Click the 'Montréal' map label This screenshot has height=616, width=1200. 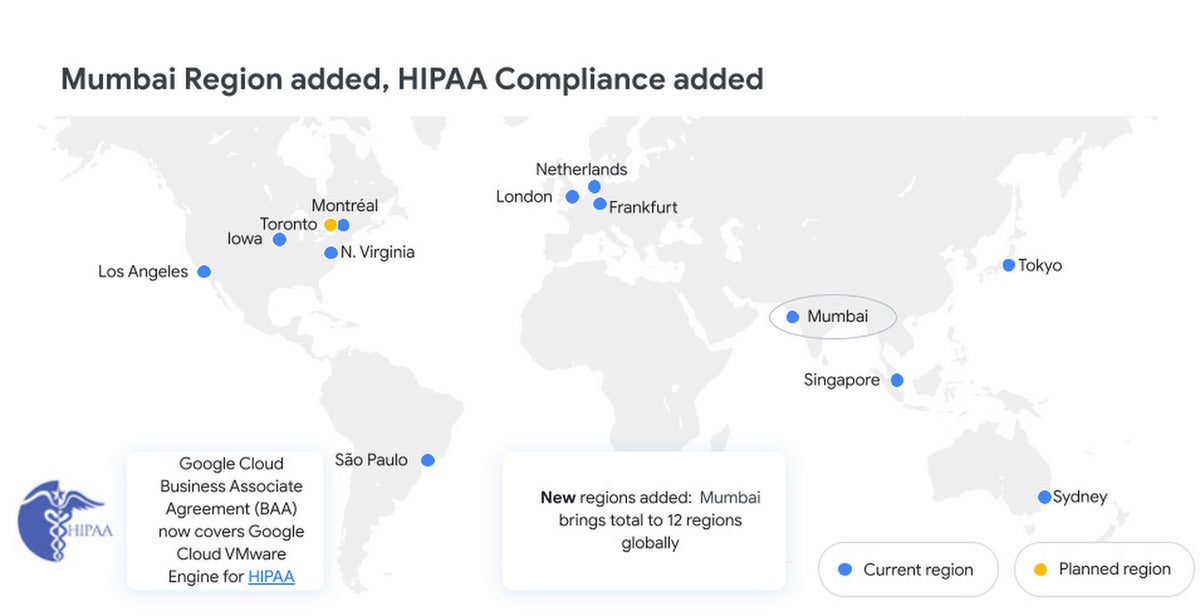click(x=345, y=205)
